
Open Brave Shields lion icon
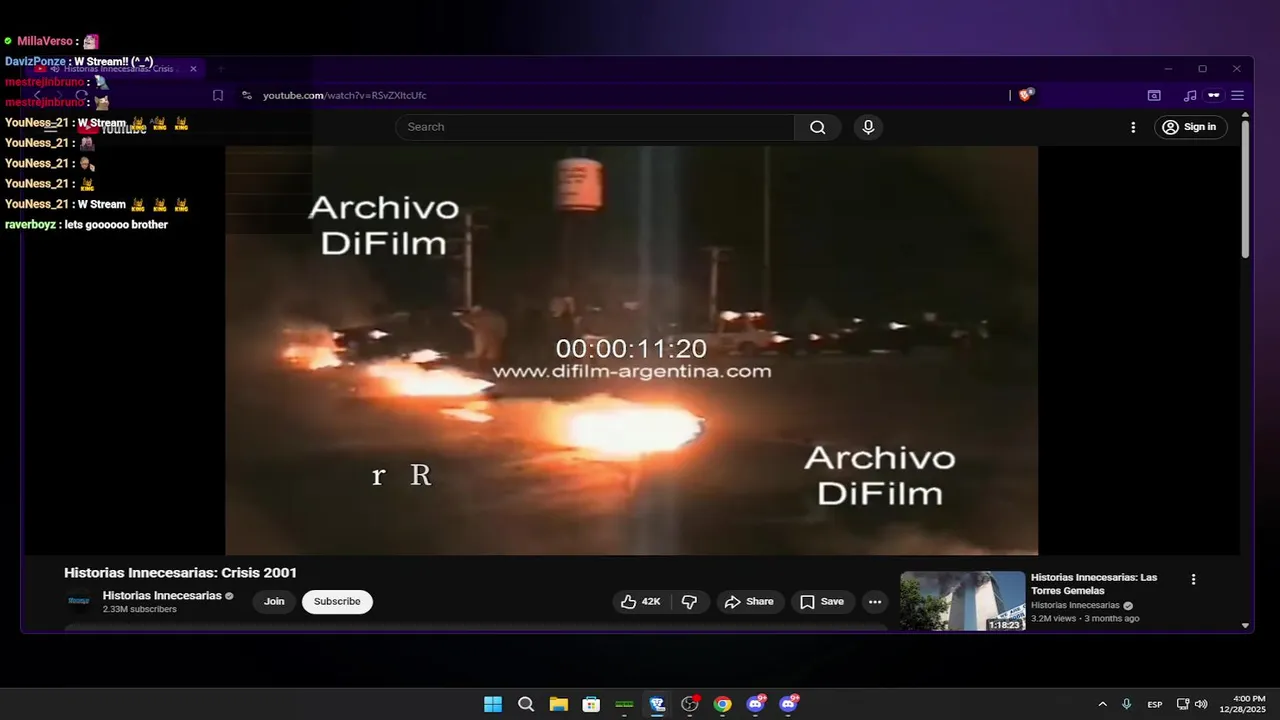pyautogui.click(x=1026, y=95)
